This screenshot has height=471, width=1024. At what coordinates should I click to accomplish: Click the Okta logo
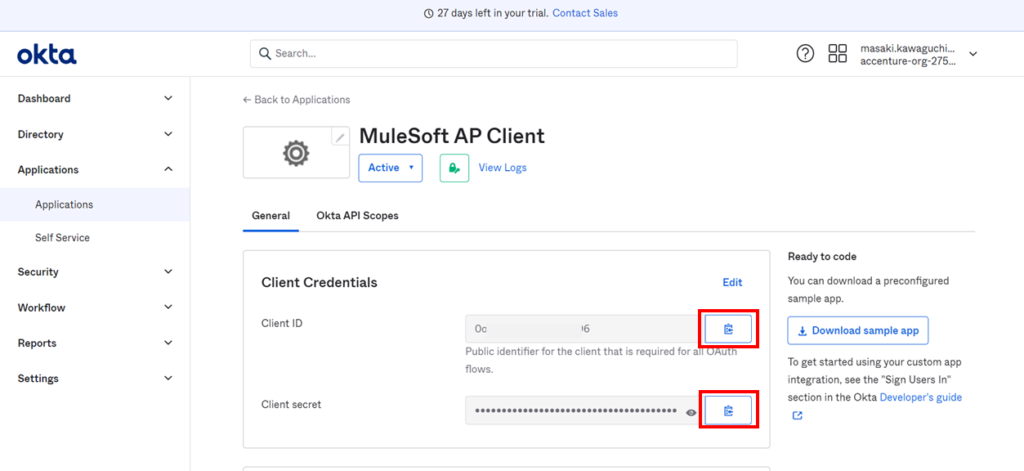pyautogui.click(x=47, y=54)
